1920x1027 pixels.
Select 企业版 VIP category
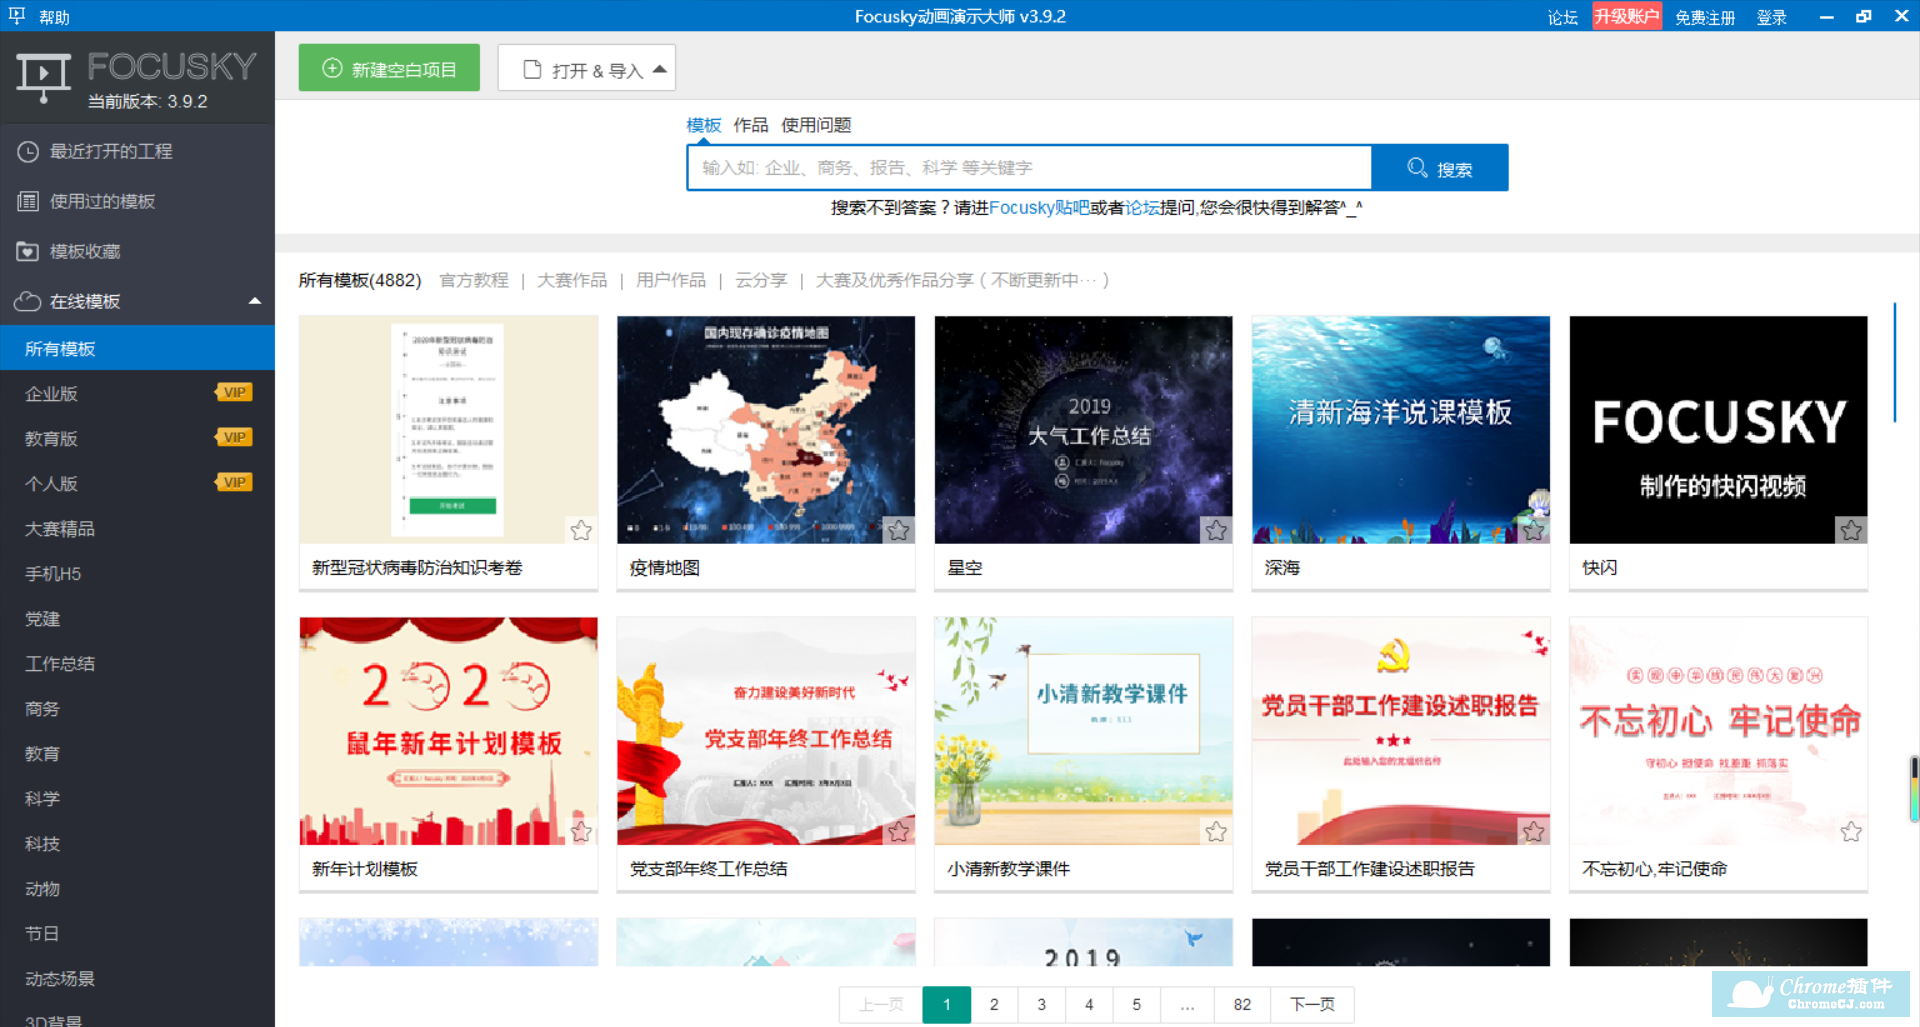pyautogui.click(x=137, y=393)
